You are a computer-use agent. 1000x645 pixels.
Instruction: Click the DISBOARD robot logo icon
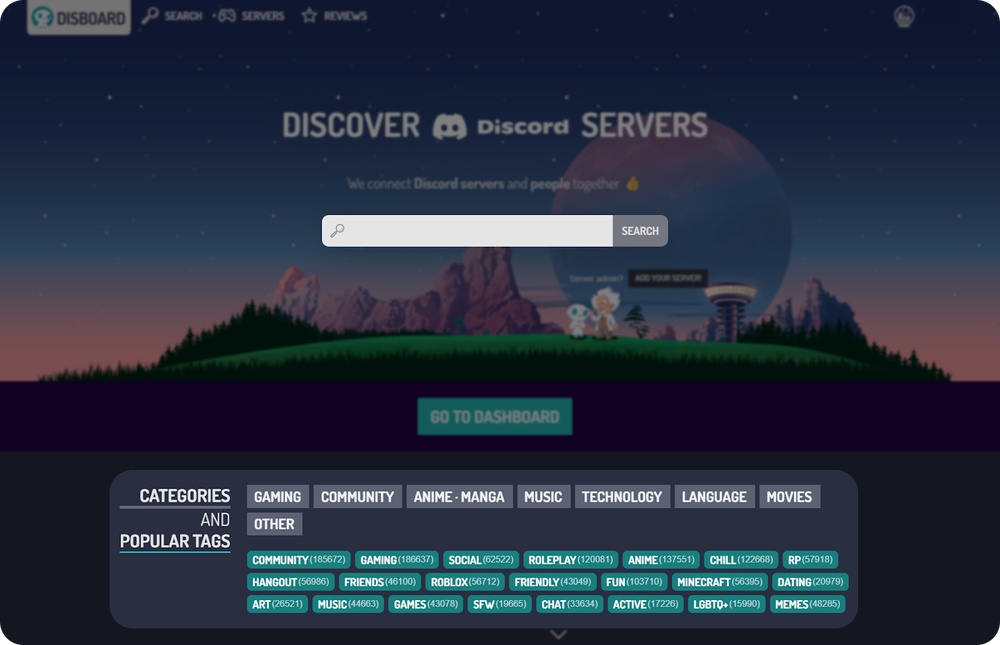tap(40, 17)
